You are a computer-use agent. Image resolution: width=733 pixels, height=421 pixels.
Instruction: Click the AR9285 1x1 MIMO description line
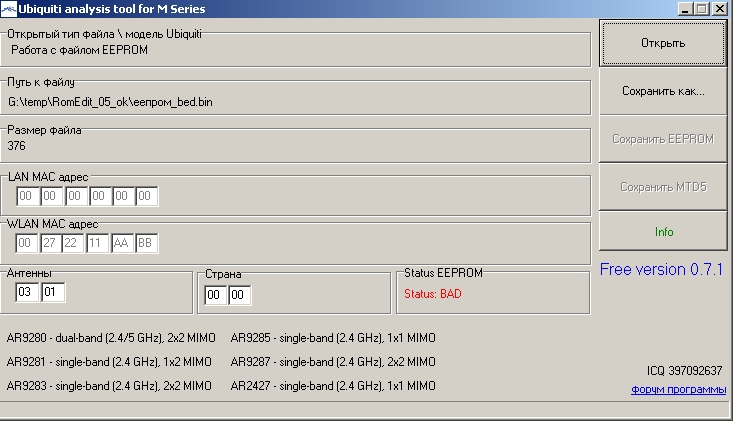333,338
